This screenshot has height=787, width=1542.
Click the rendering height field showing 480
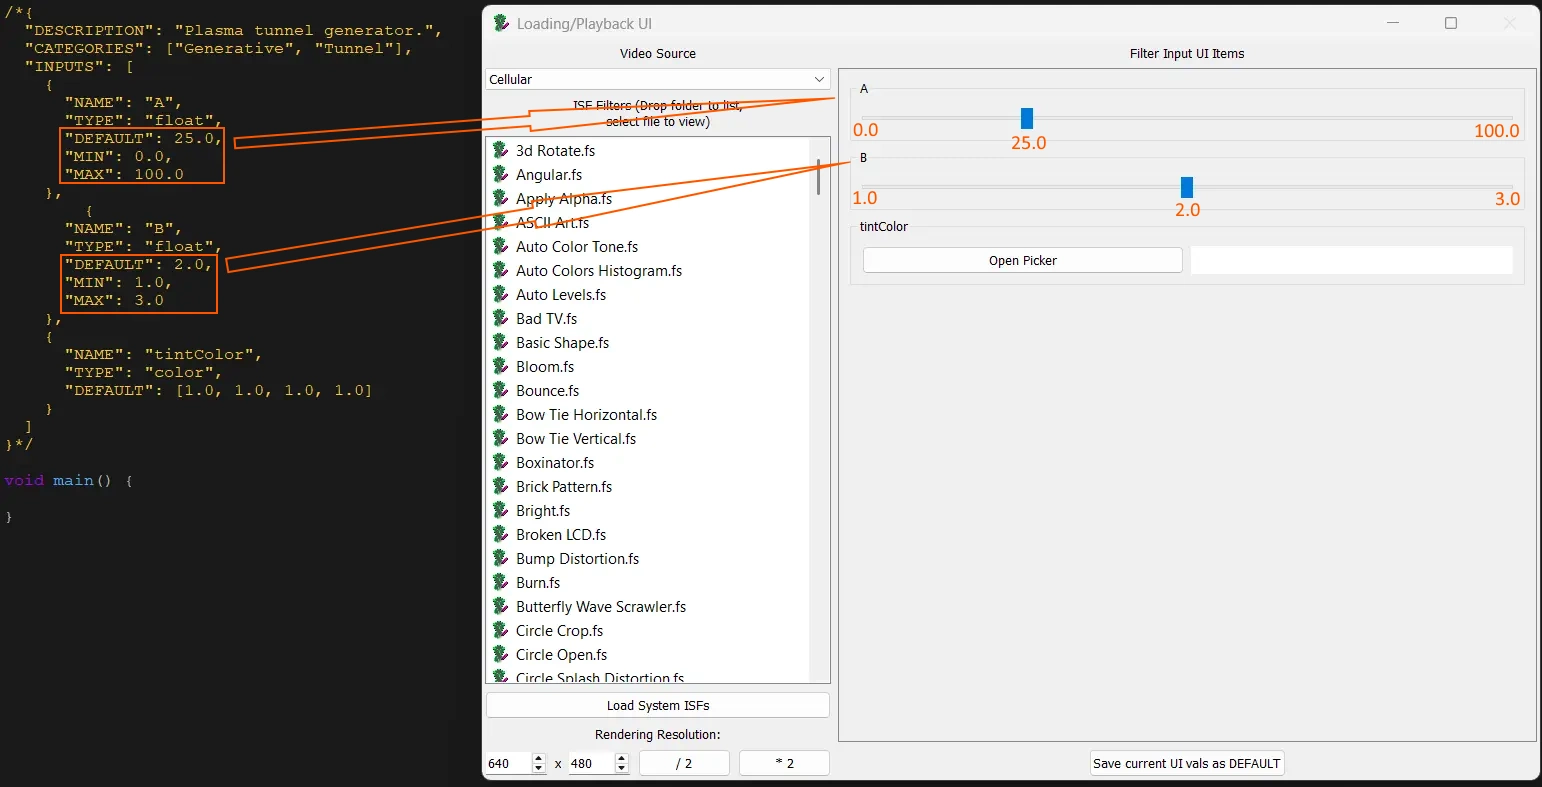[591, 763]
